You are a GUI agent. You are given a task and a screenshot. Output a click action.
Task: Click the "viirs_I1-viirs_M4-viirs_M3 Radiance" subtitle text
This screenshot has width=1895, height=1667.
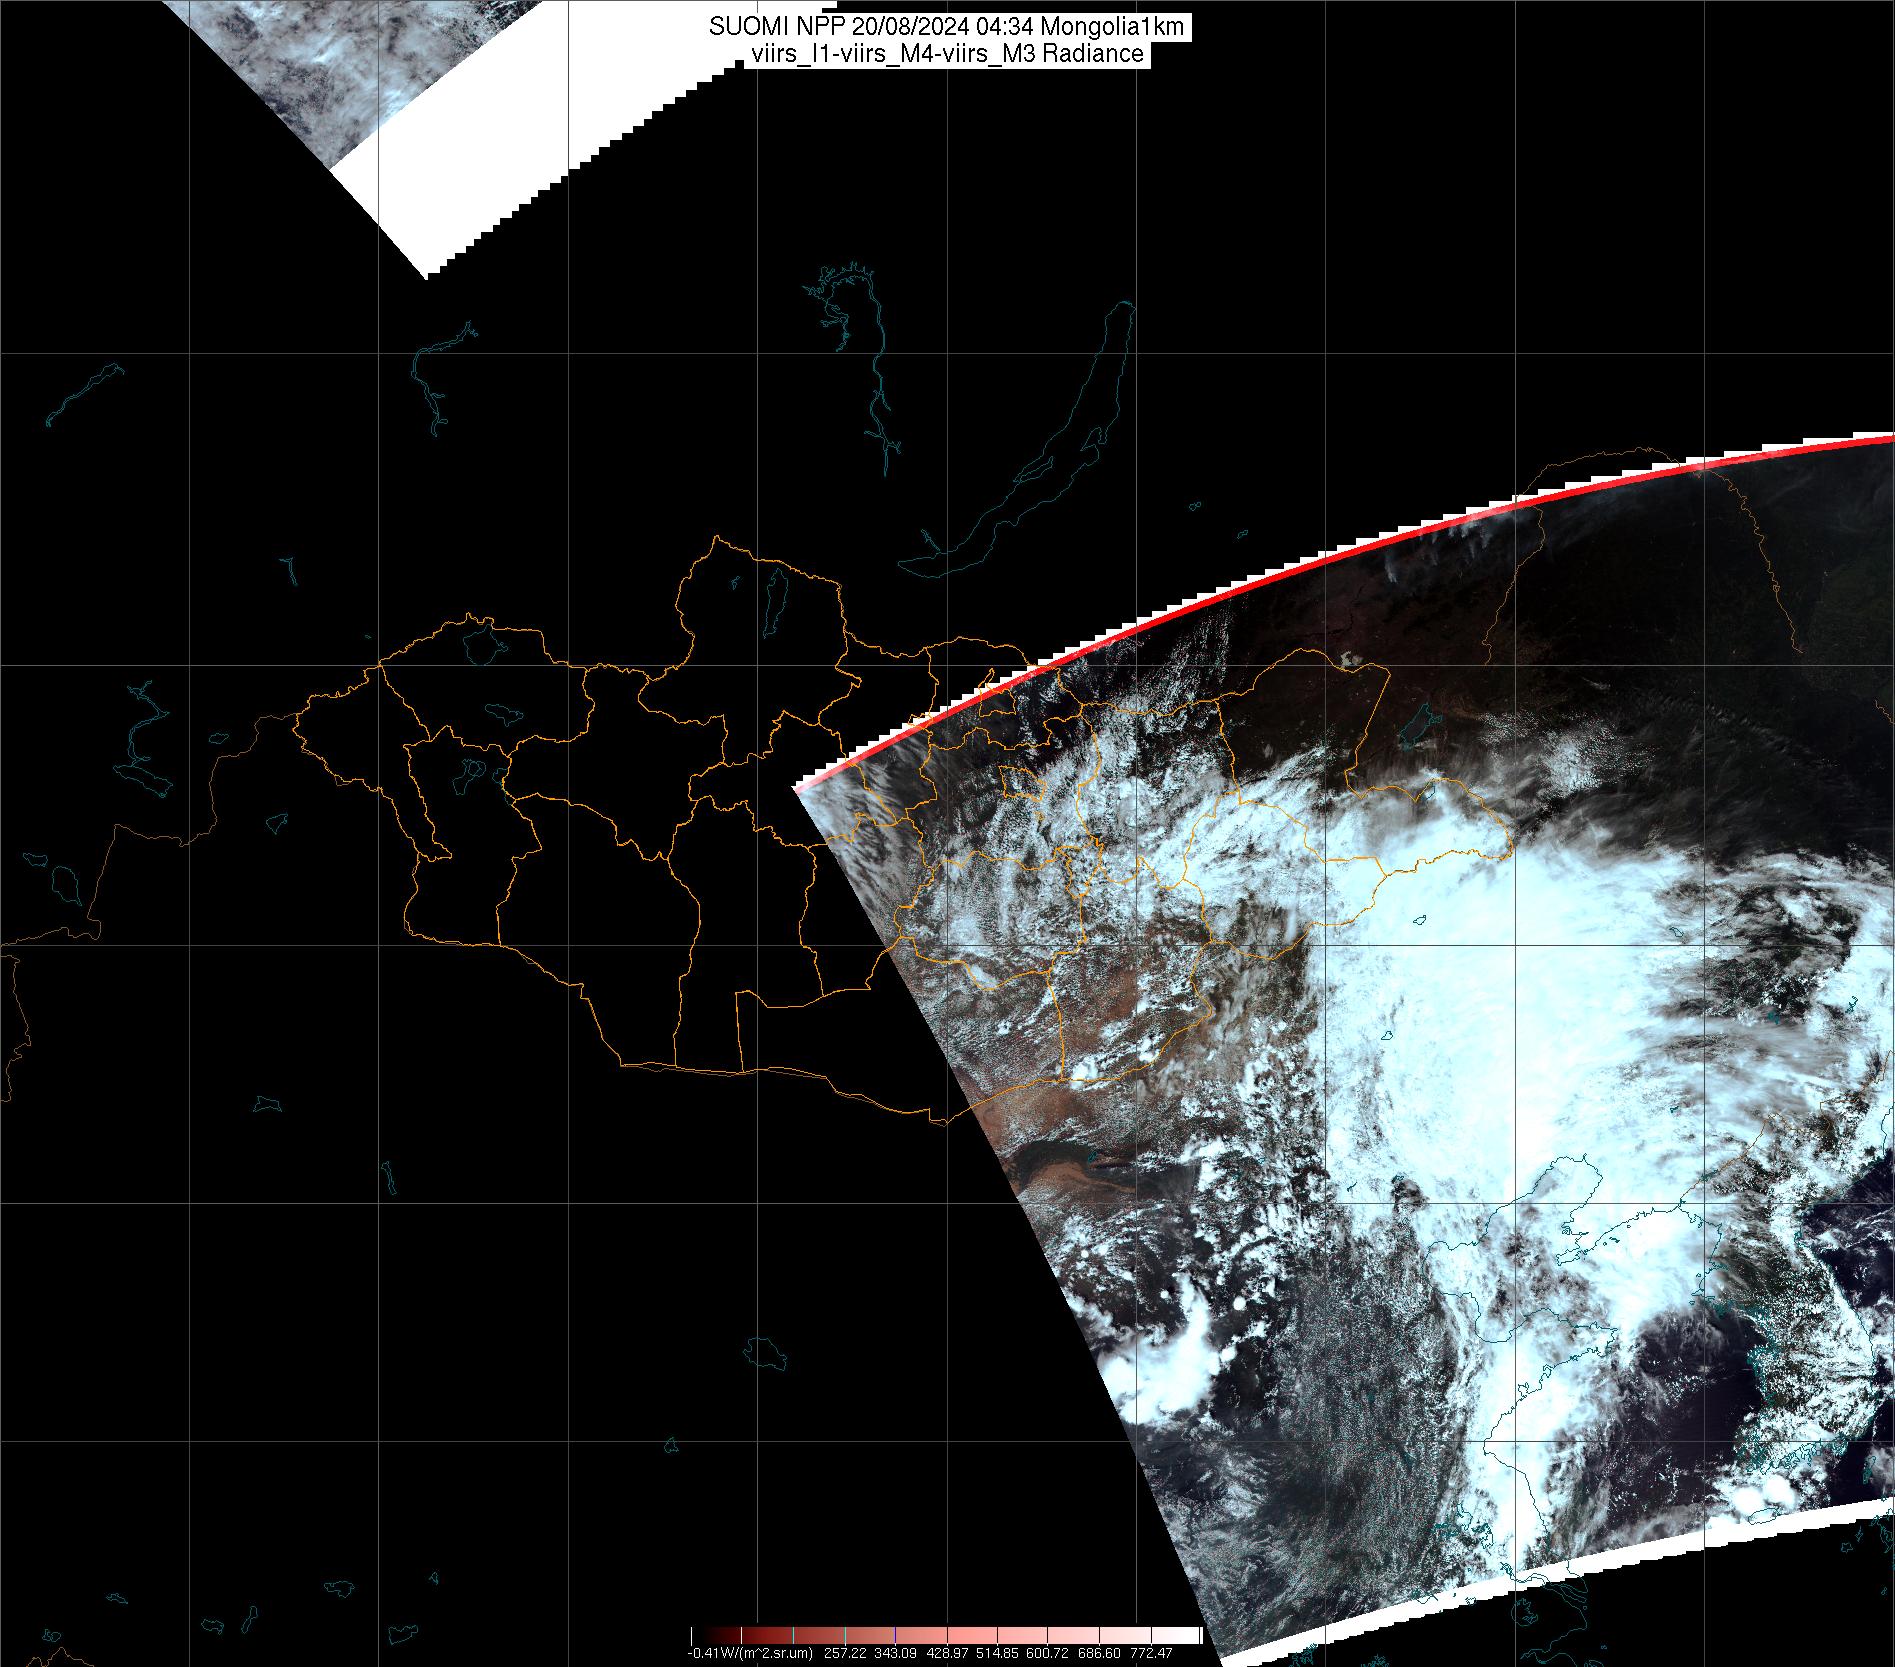pos(947,54)
